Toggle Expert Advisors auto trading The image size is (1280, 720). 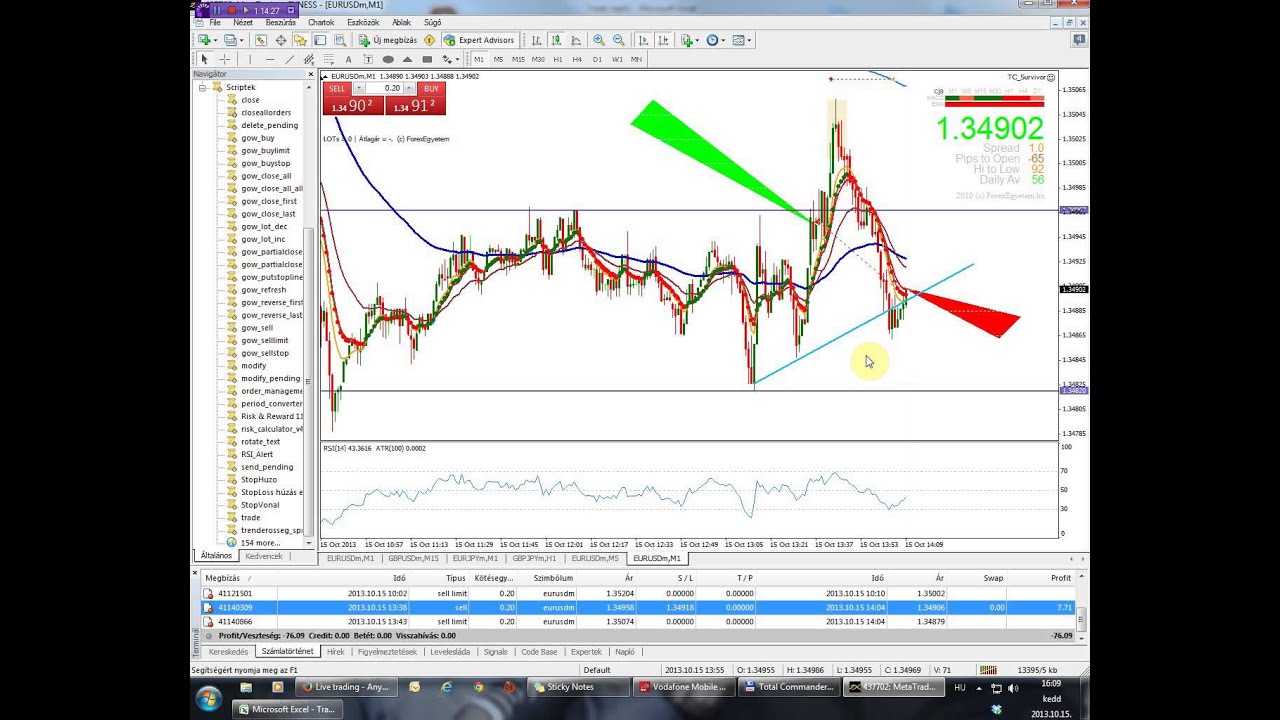click(479, 40)
